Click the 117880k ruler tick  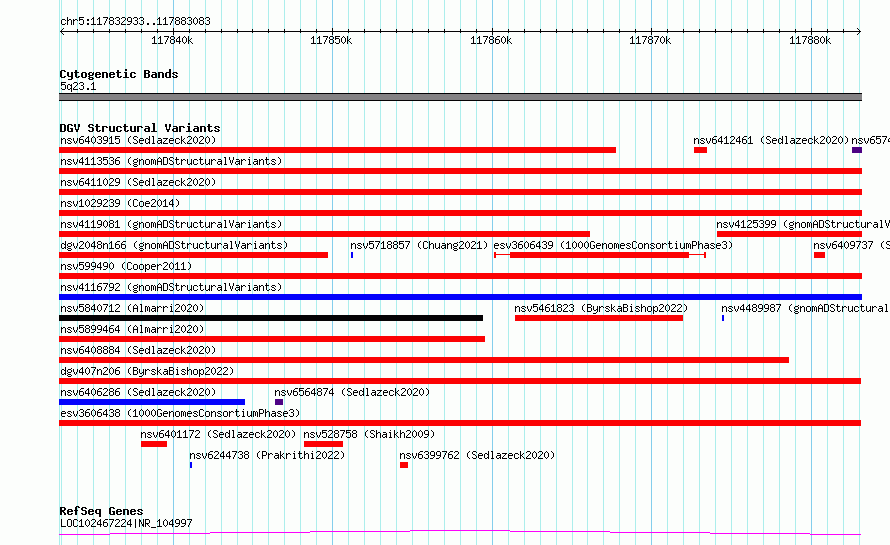[811, 40]
